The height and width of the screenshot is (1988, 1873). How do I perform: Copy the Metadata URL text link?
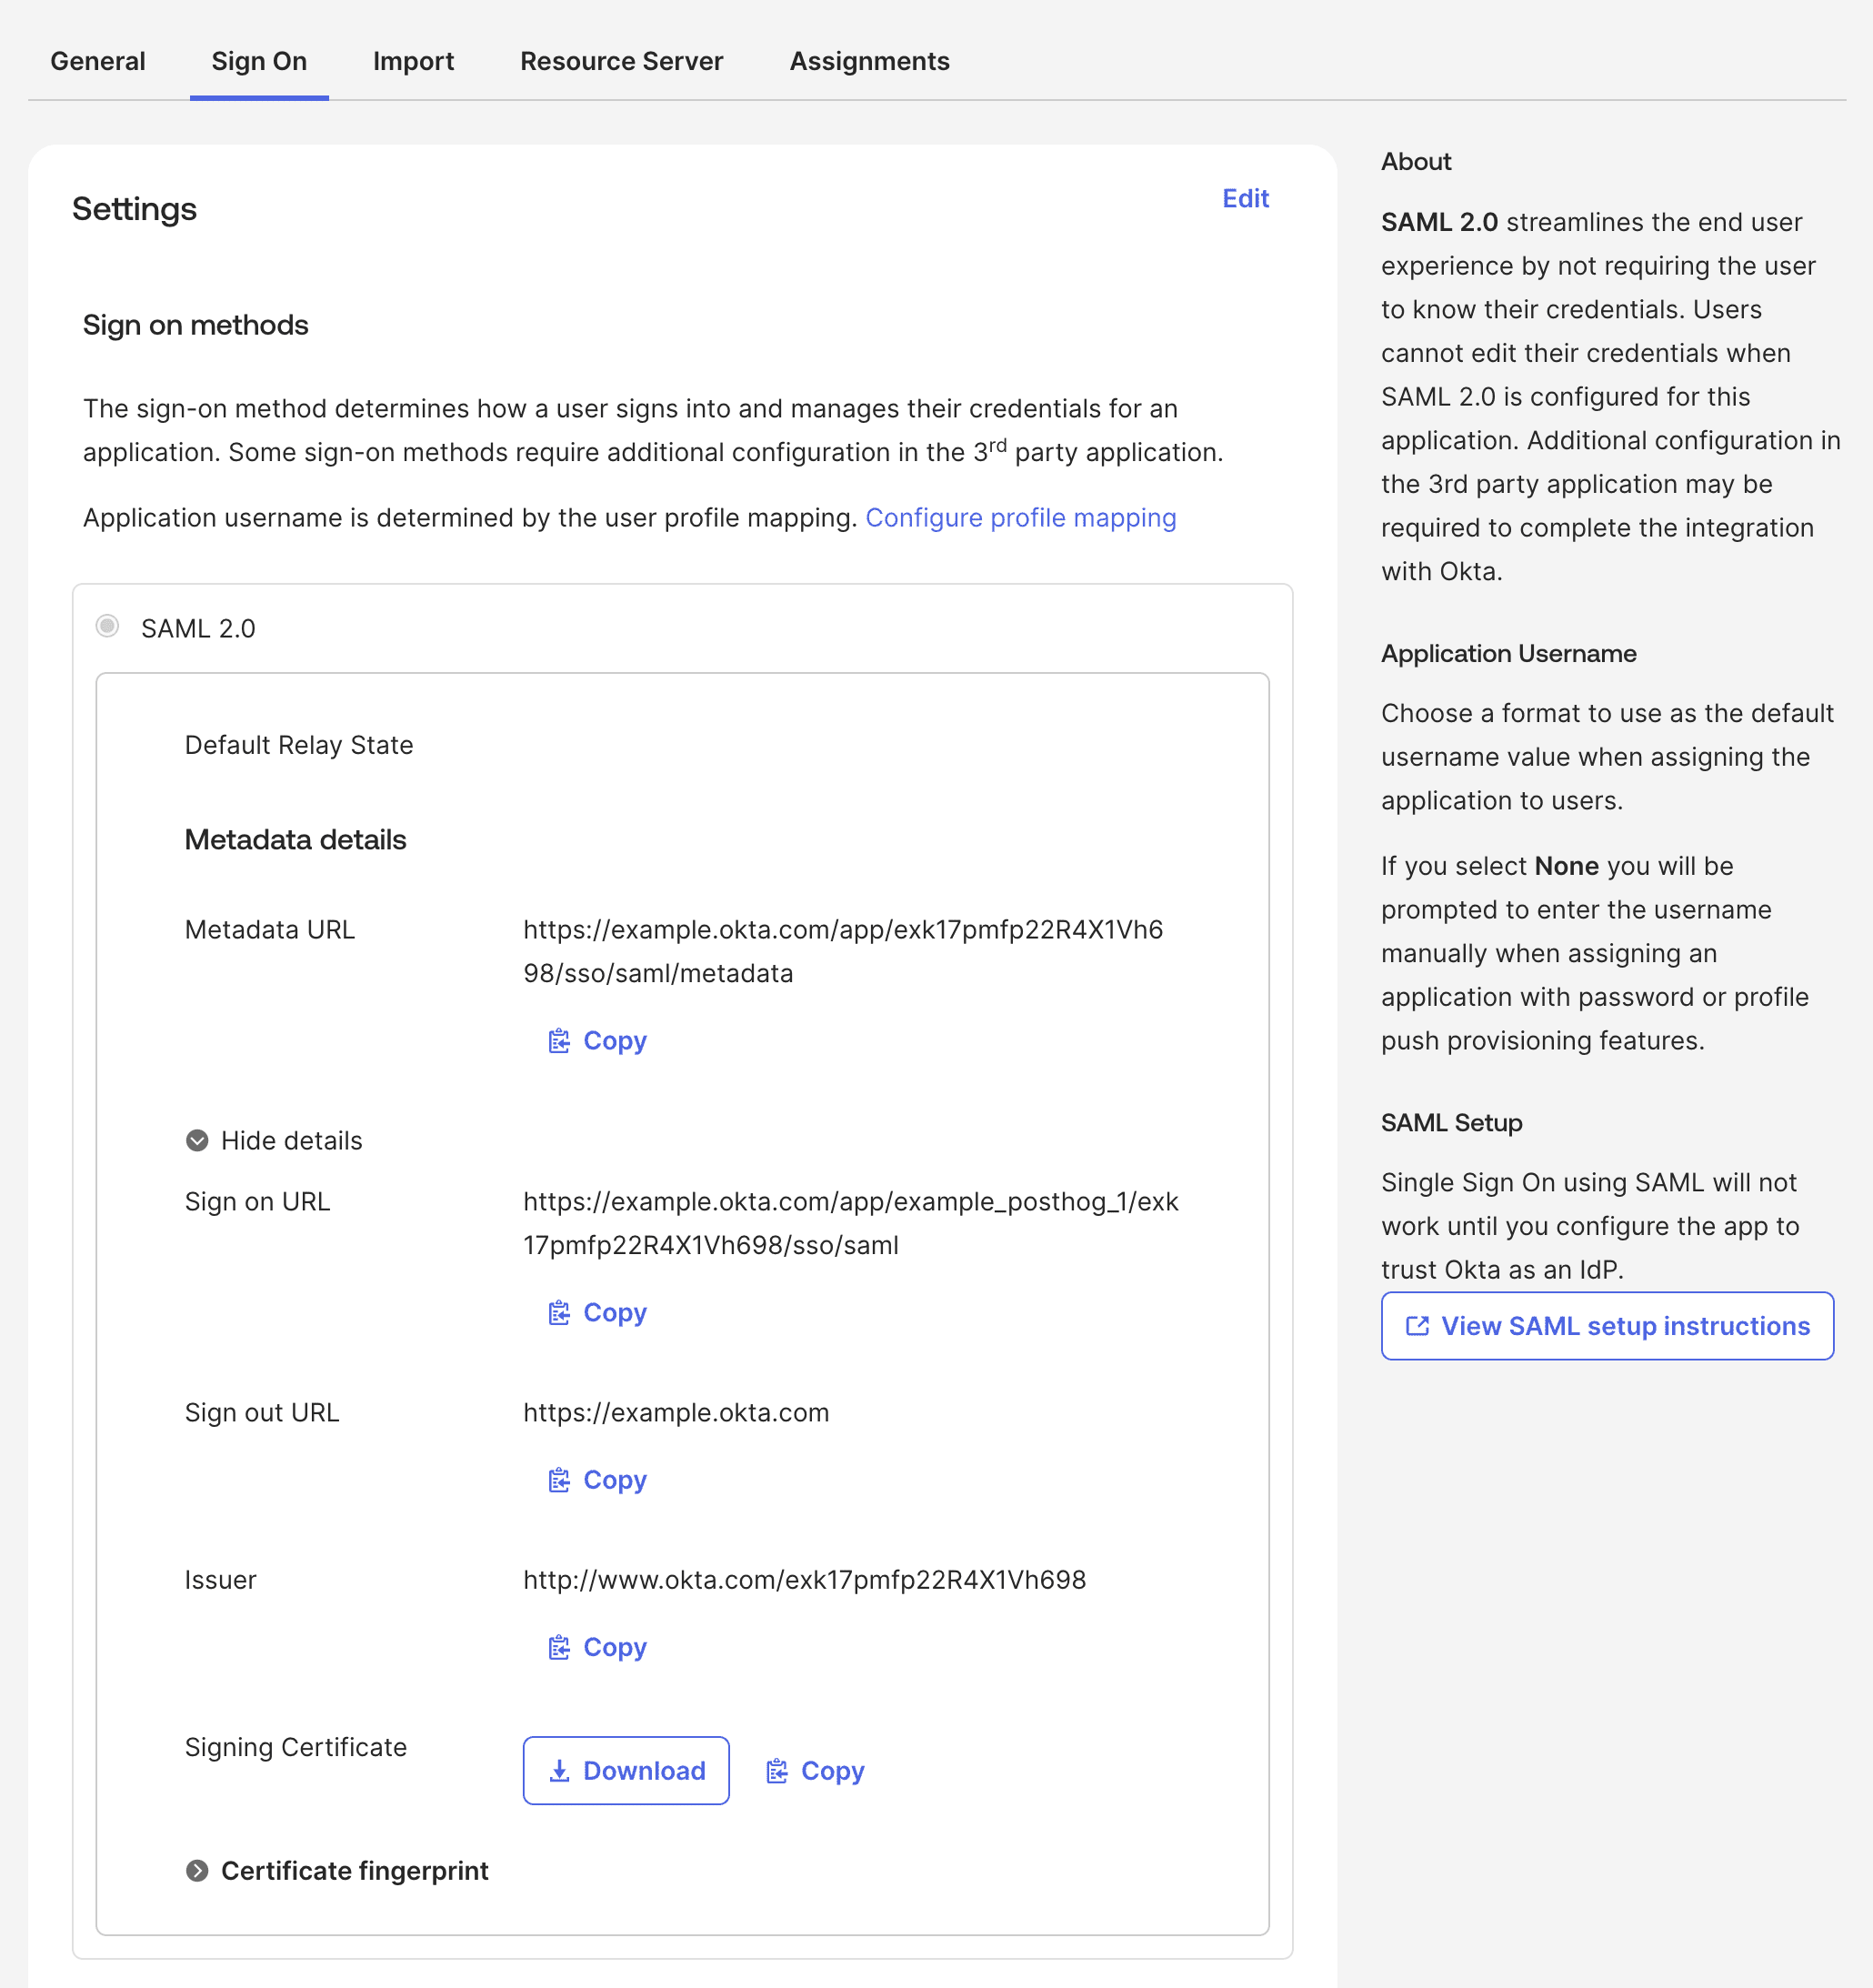coord(614,1040)
